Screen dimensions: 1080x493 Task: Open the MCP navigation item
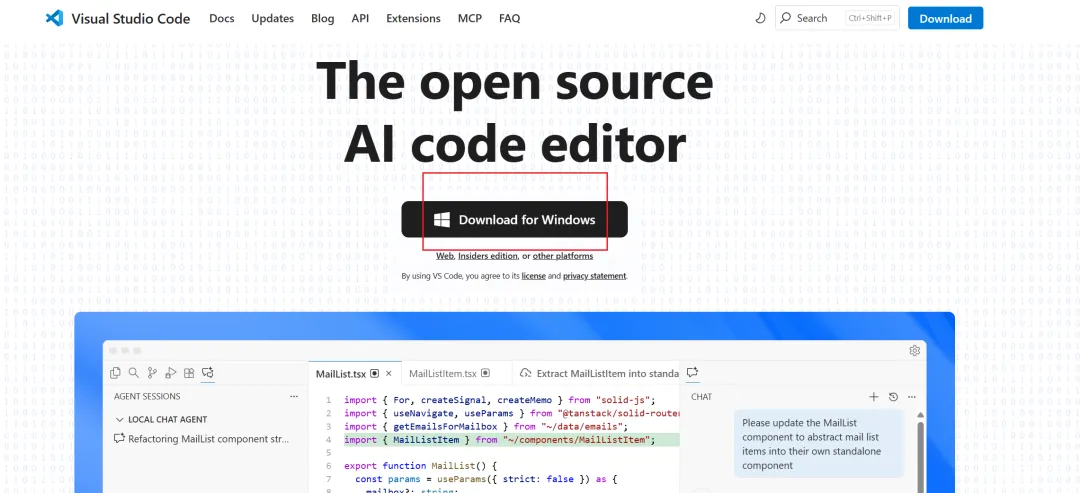tap(470, 19)
